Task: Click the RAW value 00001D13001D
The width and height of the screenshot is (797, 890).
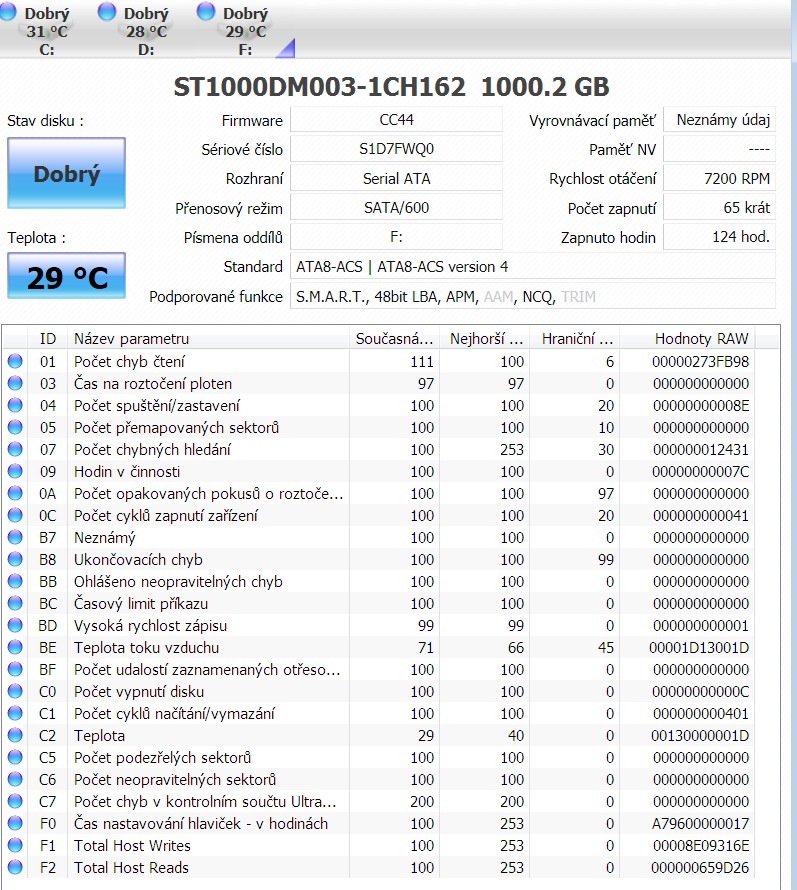Action: [699, 648]
